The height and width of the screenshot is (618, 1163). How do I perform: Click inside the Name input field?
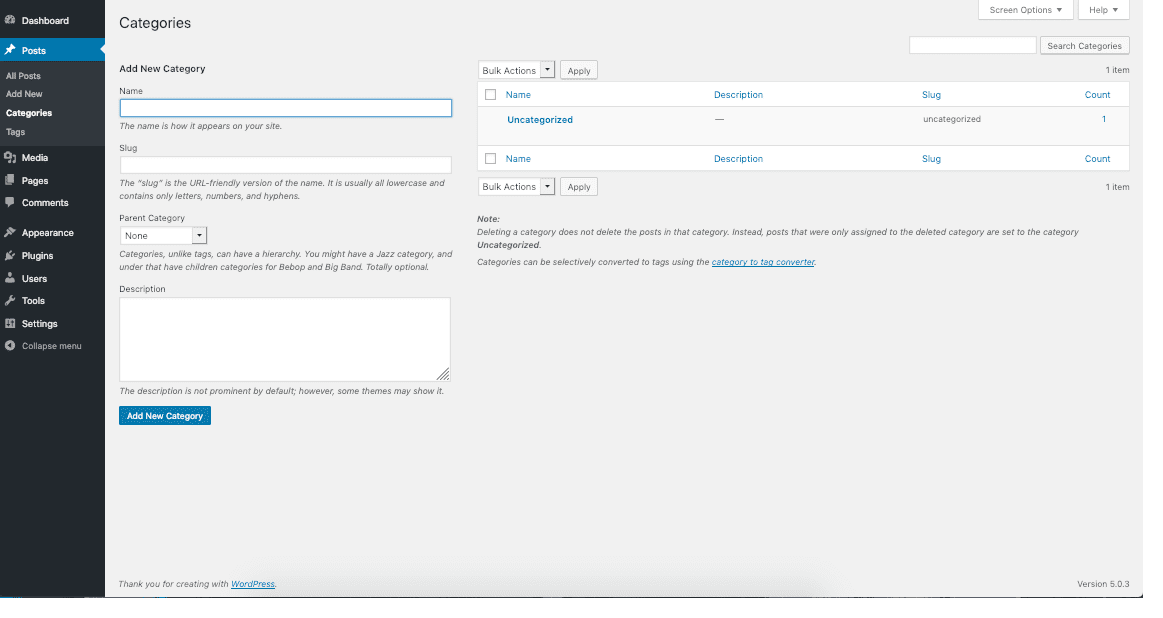pos(285,108)
